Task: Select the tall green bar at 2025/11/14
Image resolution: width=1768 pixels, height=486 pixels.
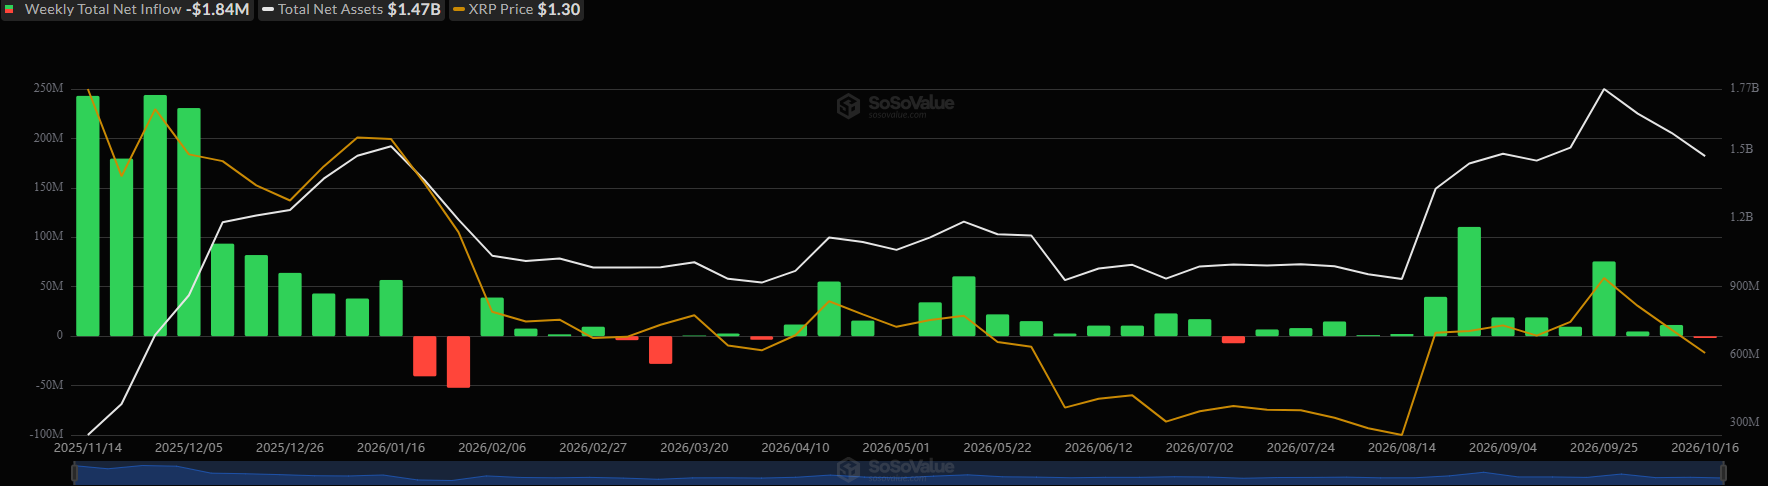Action: pyautogui.click(x=88, y=216)
